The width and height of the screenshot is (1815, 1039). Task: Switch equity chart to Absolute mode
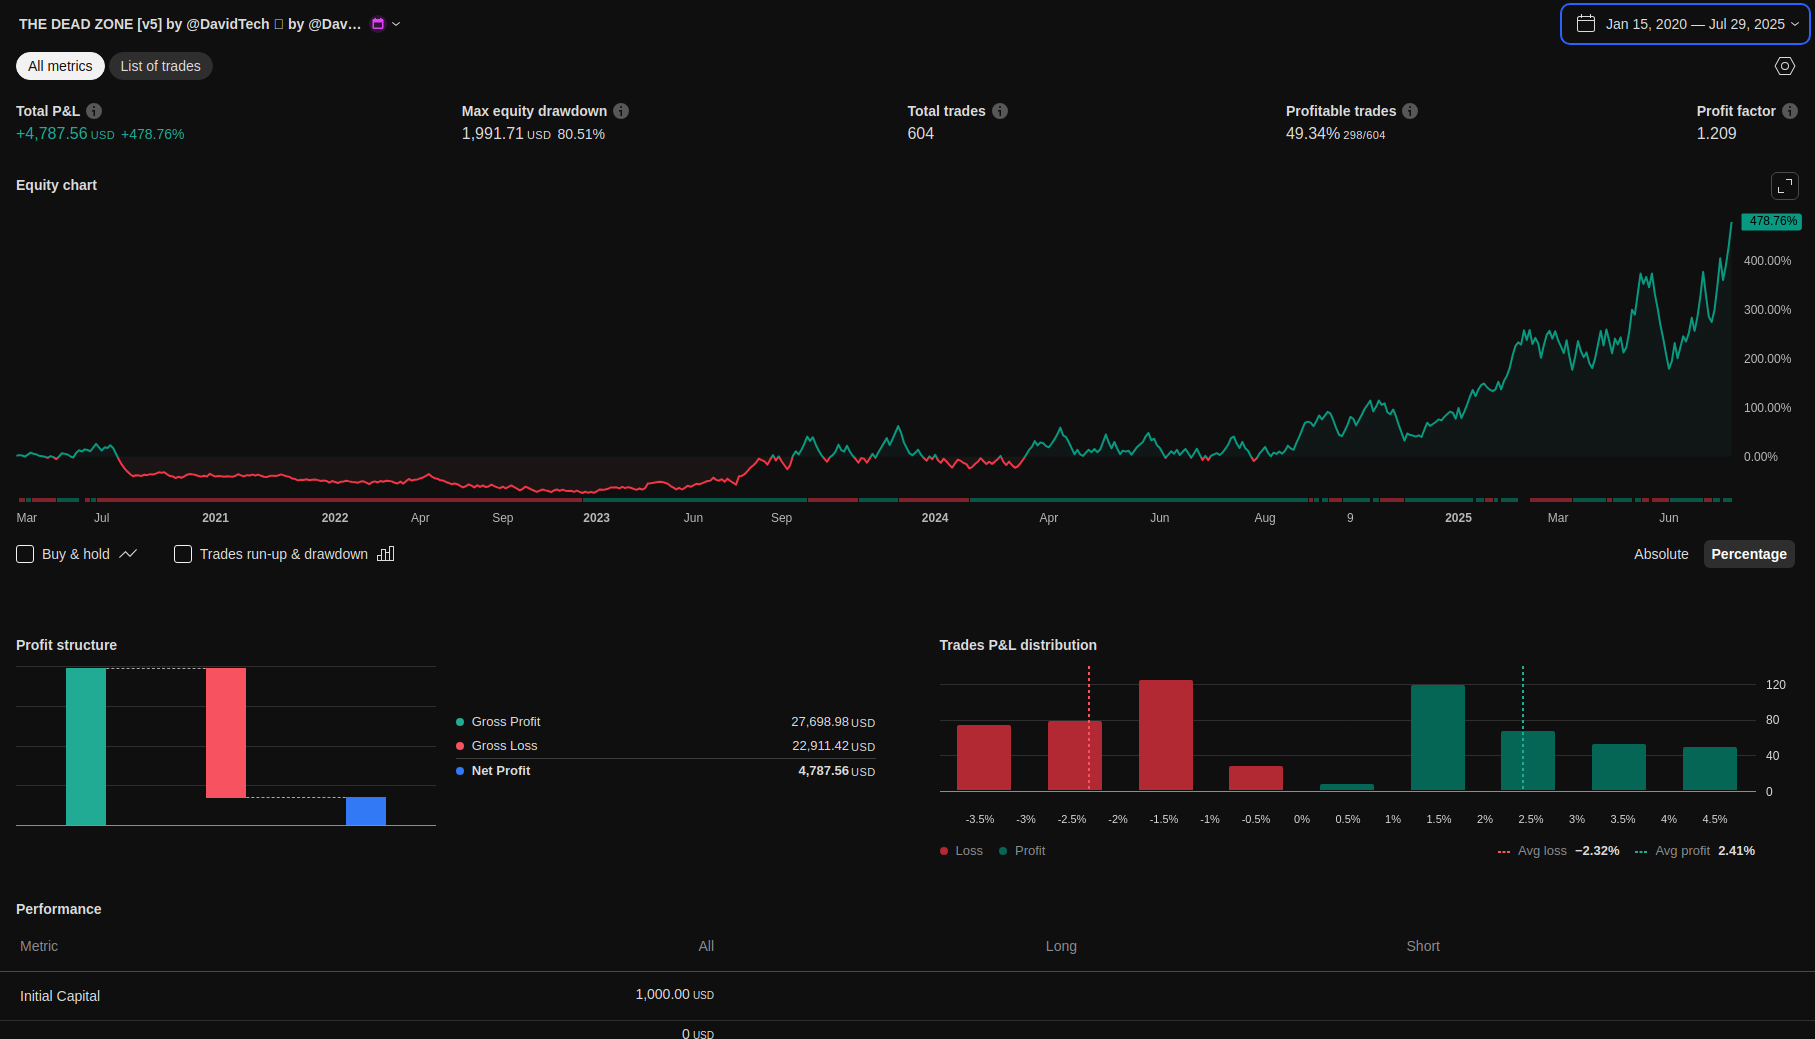(1661, 554)
